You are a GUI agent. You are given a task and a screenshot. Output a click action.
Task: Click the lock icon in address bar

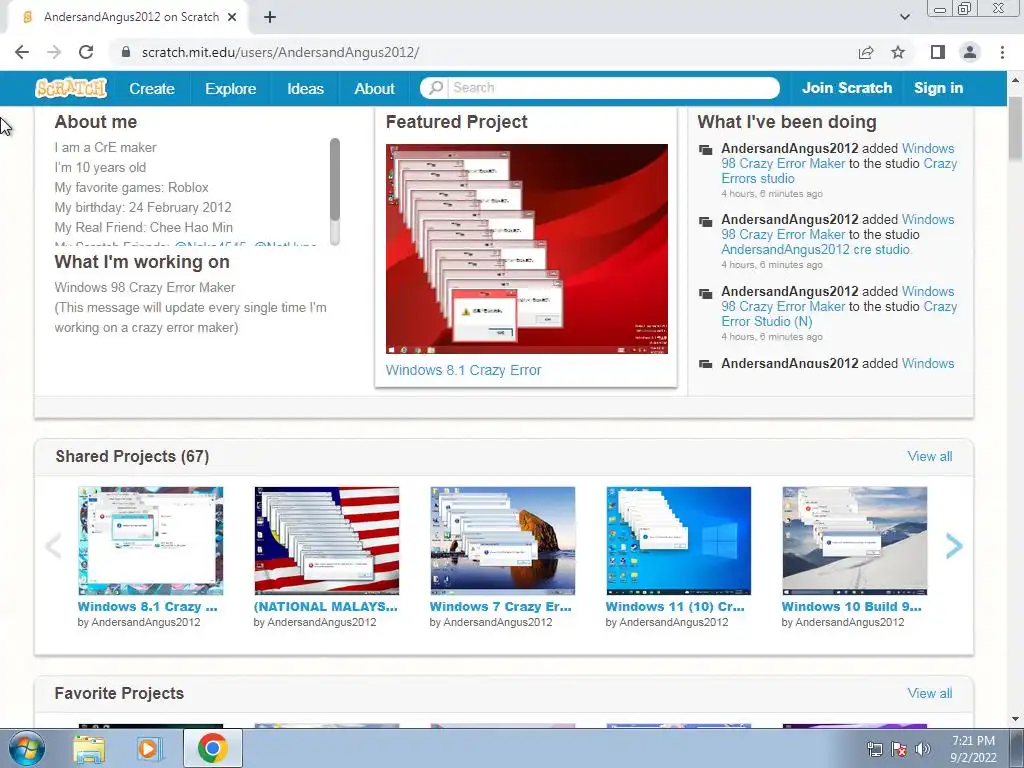tap(126, 52)
